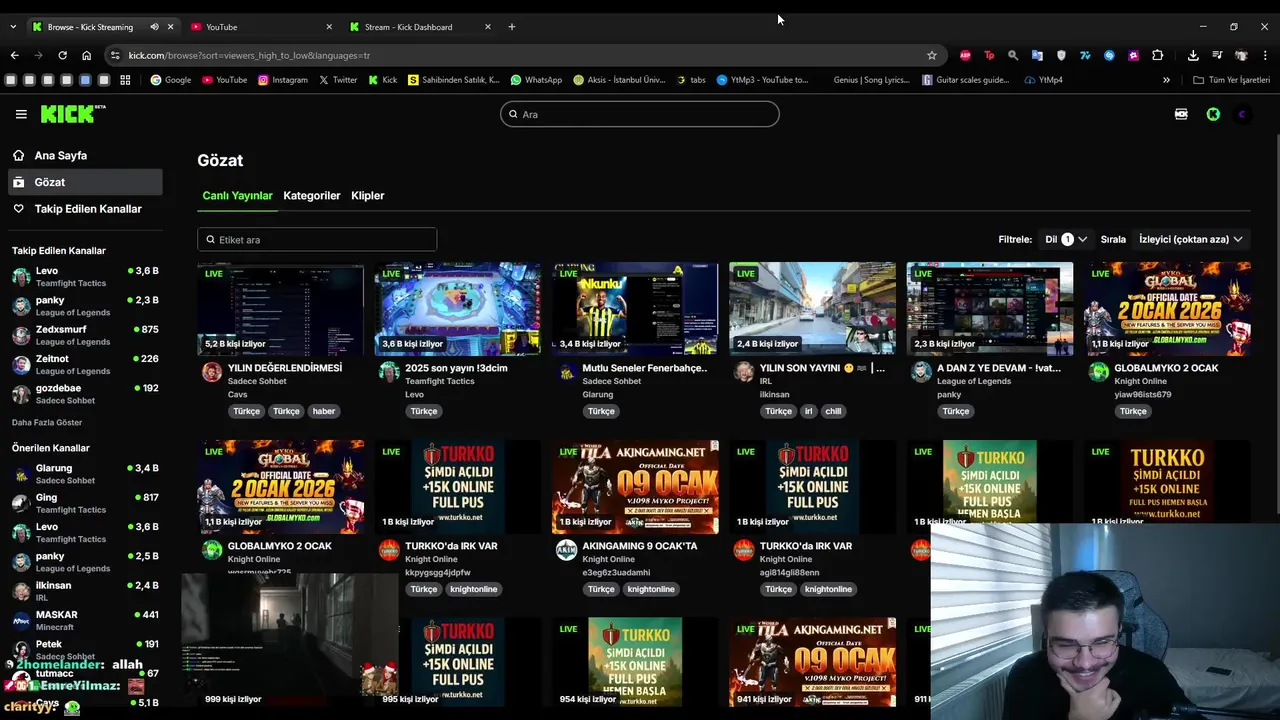Select Gözat in the sidebar
The width and height of the screenshot is (1280, 720).
pyautogui.click(x=85, y=182)
